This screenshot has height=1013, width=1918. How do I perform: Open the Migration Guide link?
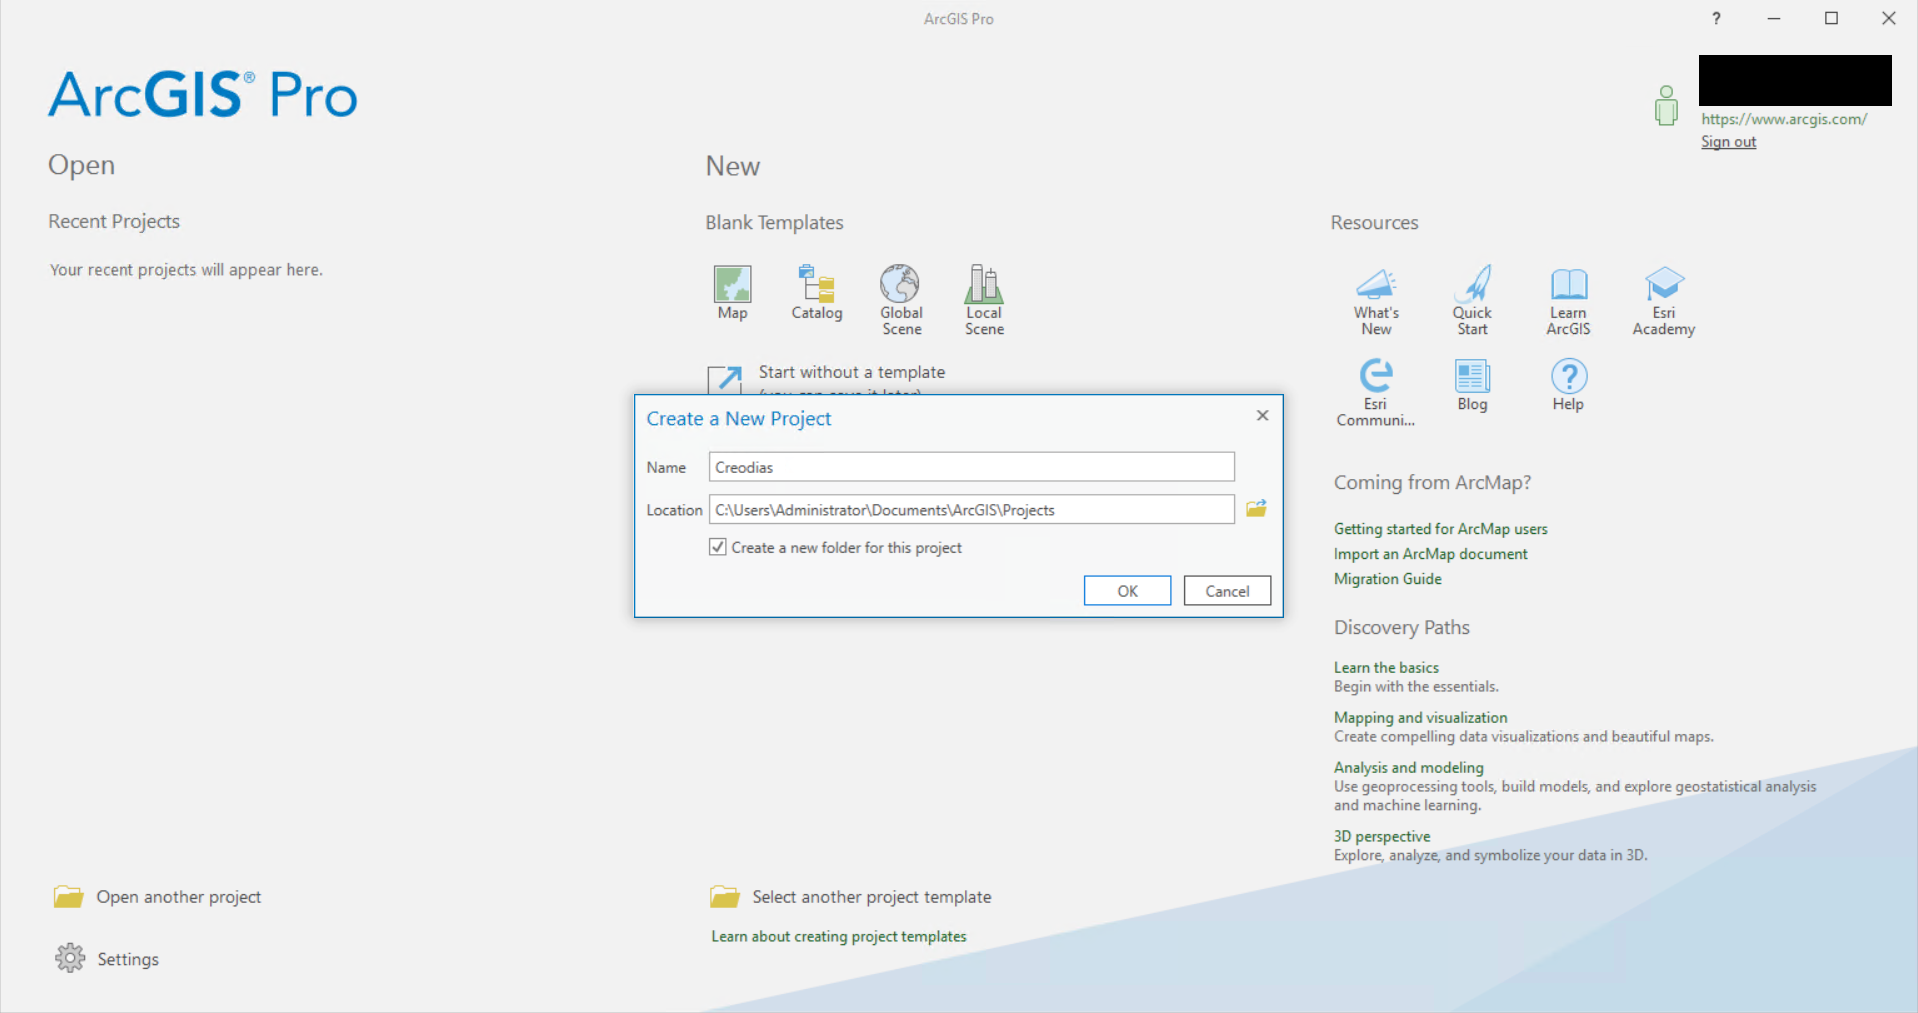[1387, 578]
